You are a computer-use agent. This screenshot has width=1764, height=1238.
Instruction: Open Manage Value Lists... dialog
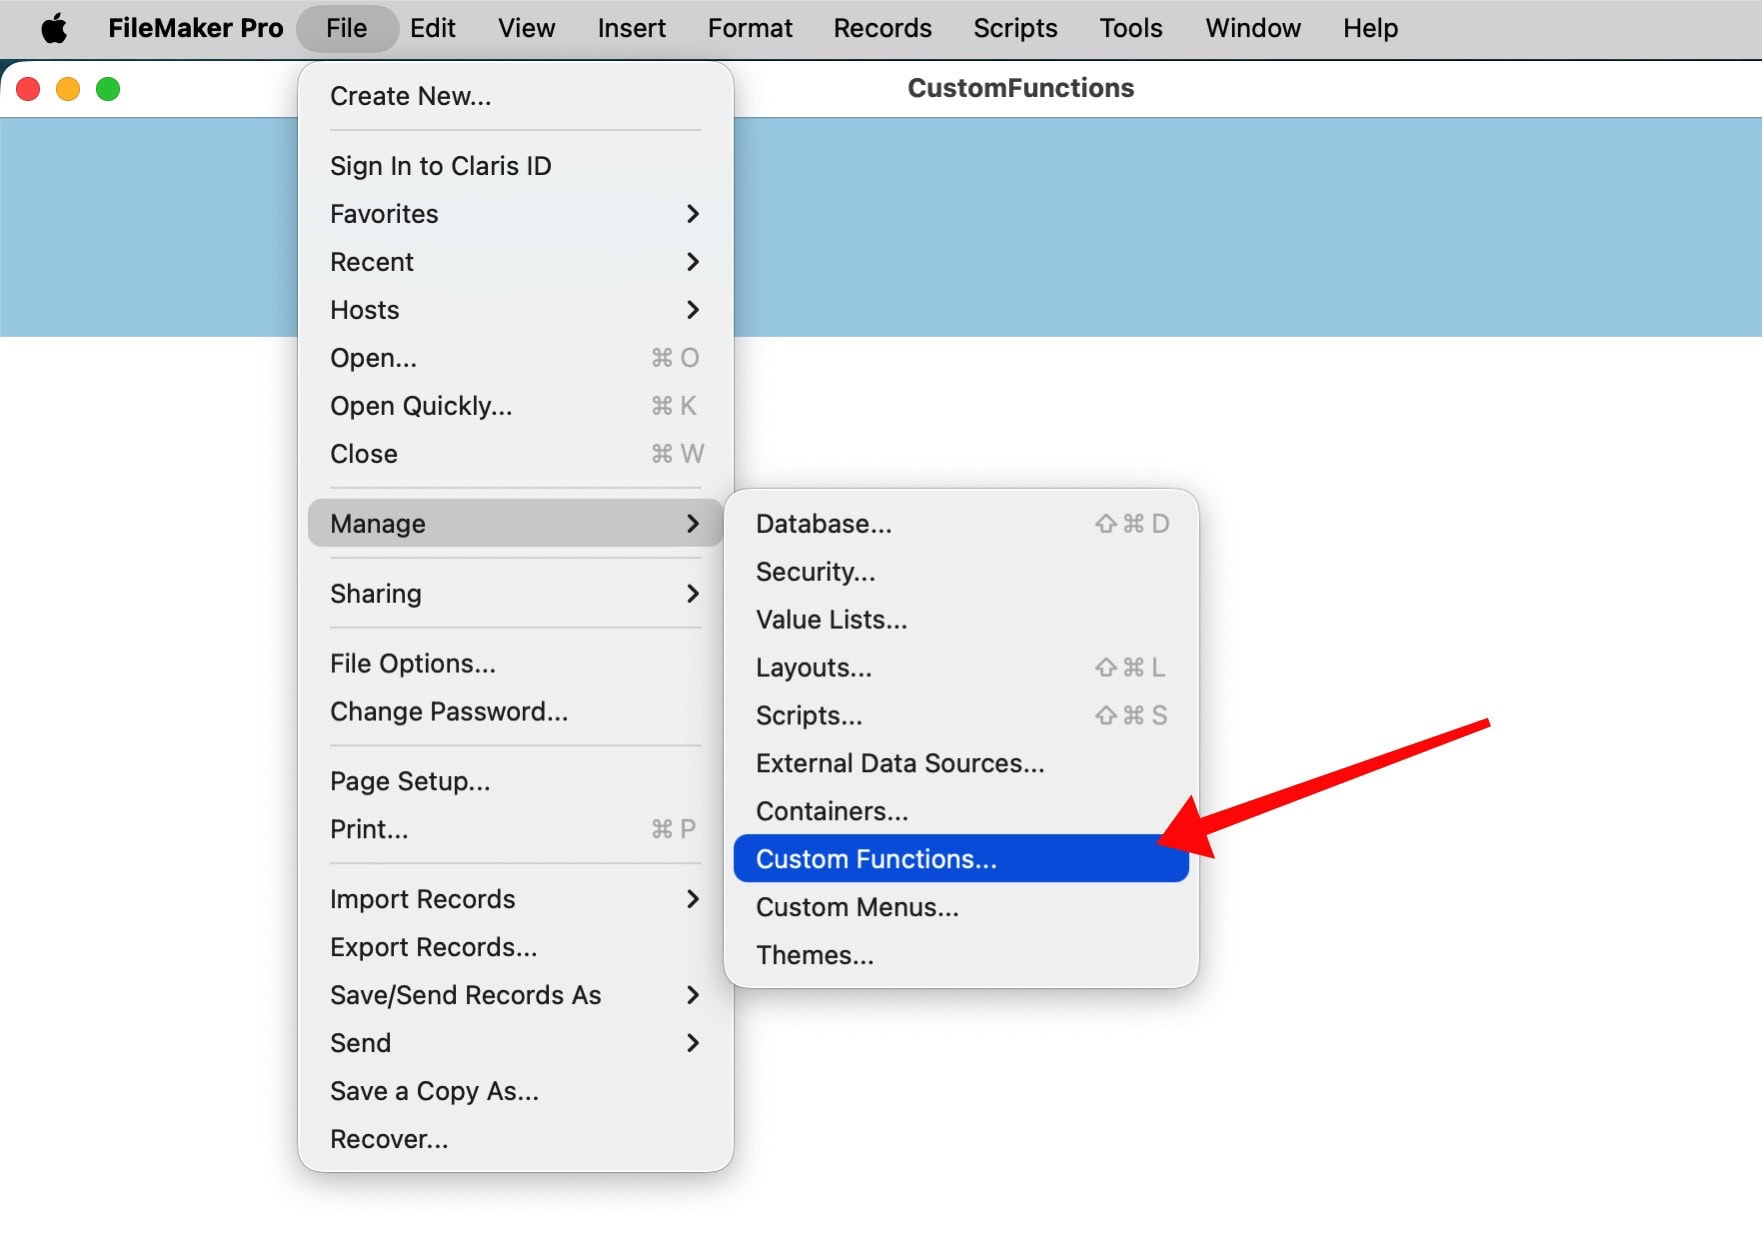point(961,620)
